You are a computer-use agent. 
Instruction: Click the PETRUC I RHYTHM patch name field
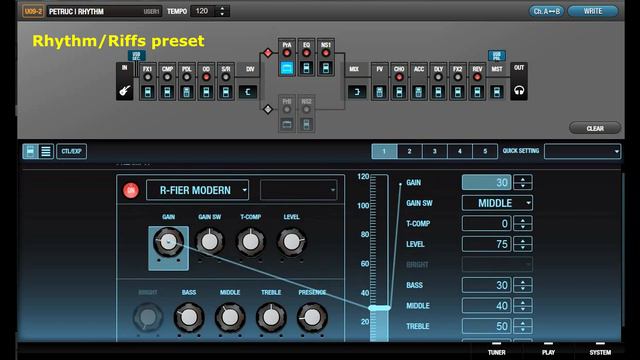(104, 11)
